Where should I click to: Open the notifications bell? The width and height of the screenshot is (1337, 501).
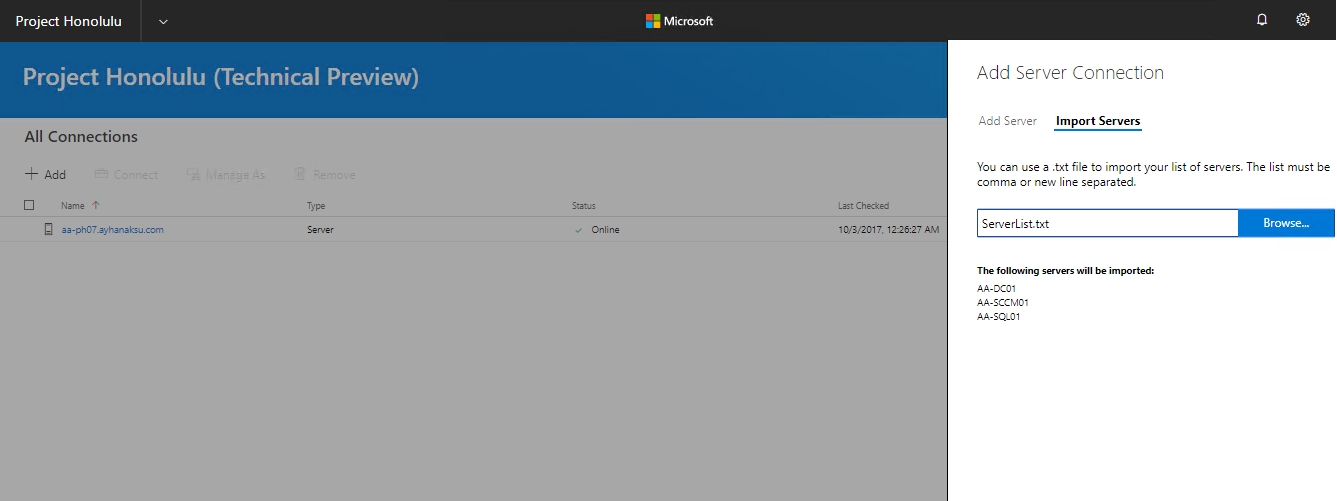[1262, 20]
